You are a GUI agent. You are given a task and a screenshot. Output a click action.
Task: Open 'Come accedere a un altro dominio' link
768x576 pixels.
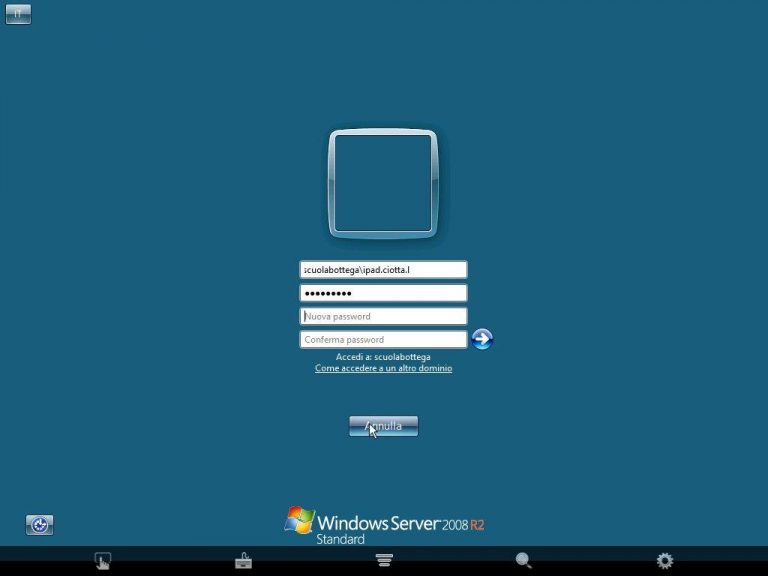[384, 368]
